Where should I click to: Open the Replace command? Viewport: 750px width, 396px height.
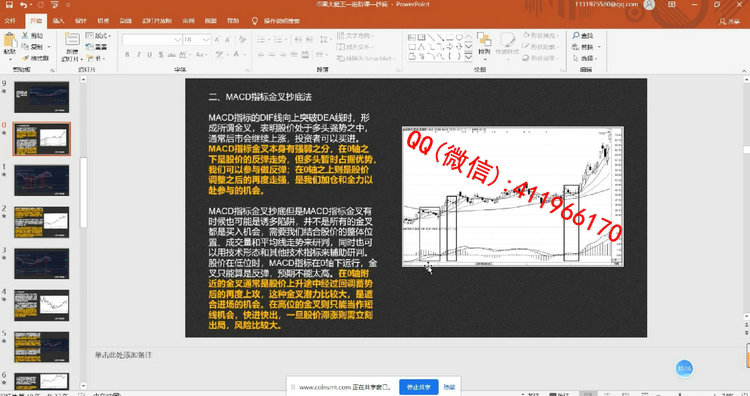[x=583, y=47]
